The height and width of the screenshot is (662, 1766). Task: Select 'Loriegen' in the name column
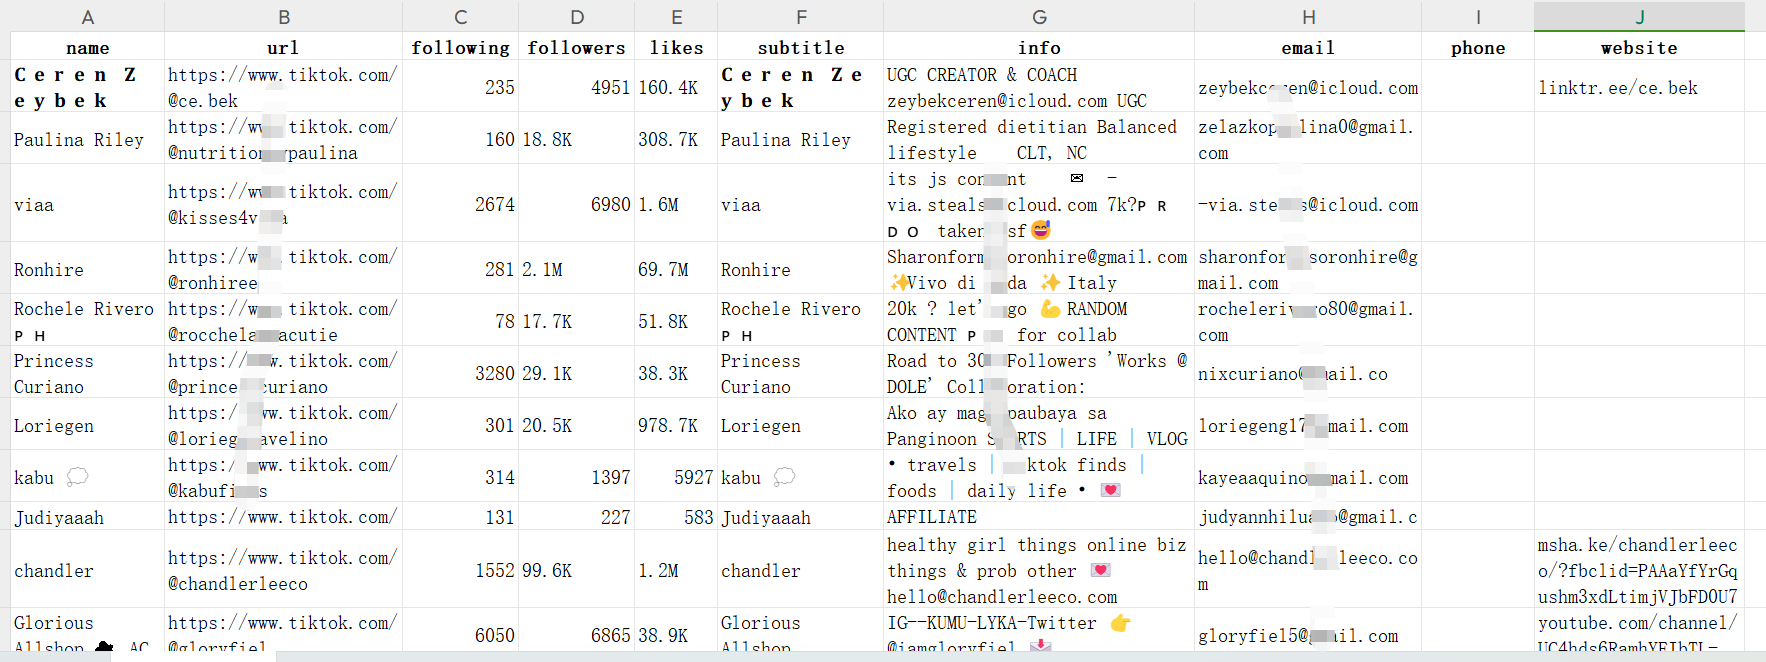[87, 425]
